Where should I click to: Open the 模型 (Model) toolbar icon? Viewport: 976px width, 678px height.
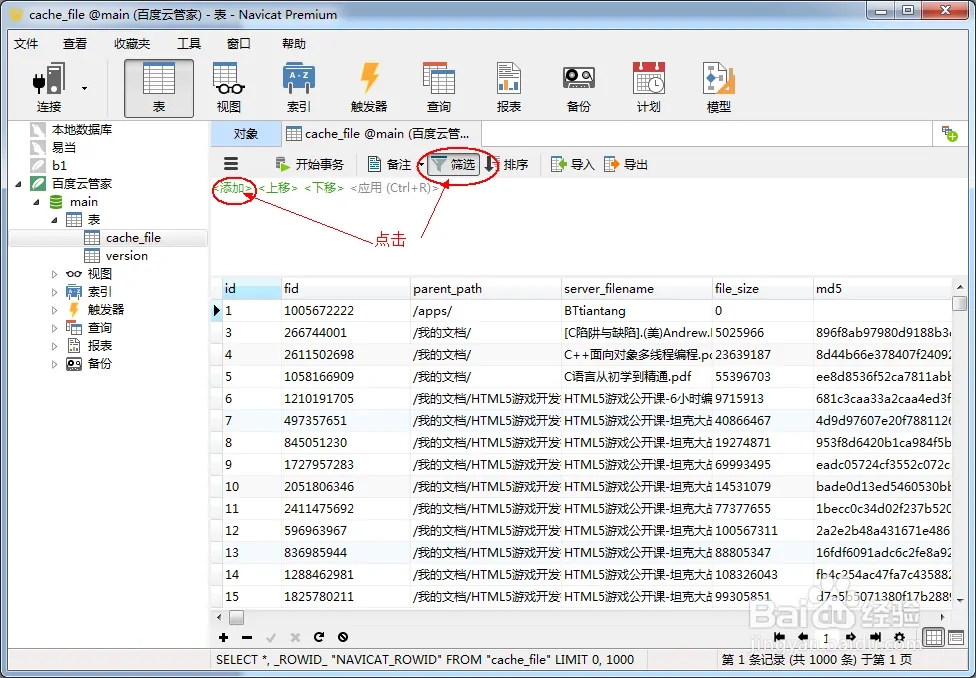click(718, 87)
